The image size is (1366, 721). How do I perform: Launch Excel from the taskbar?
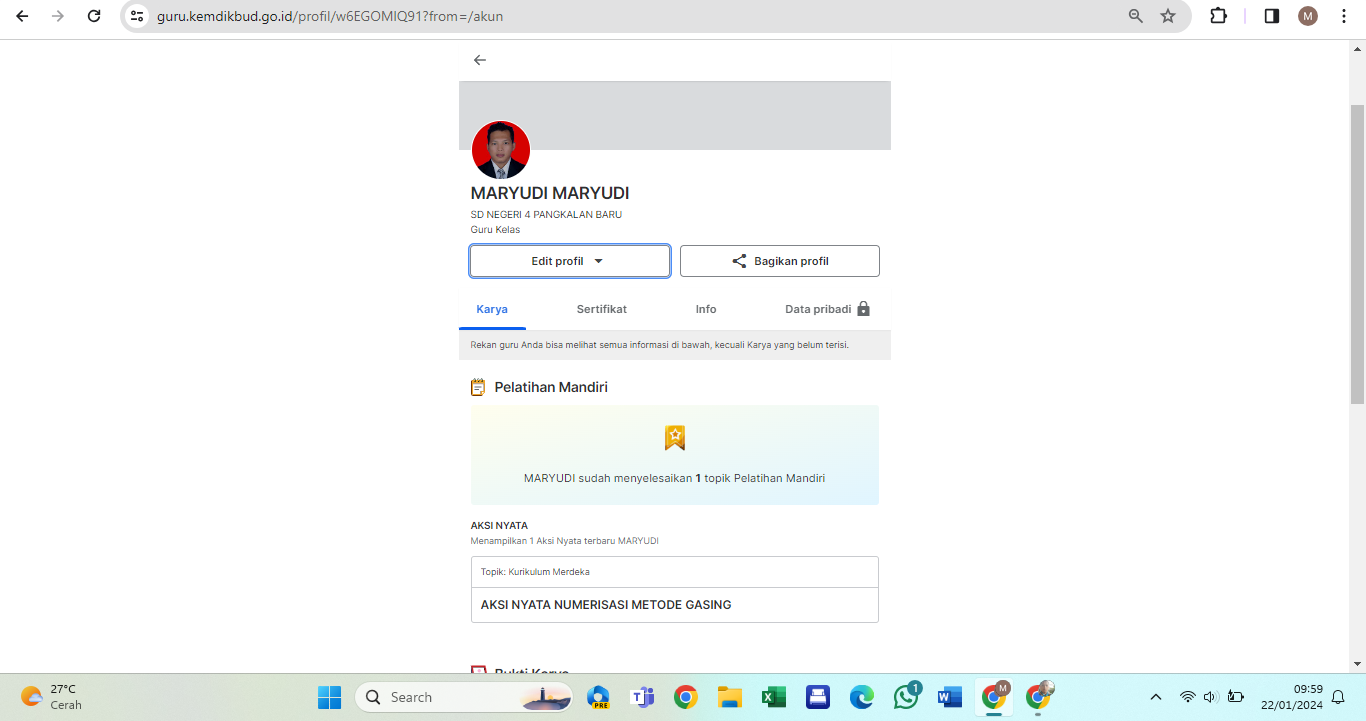click(x=773, y=697)
